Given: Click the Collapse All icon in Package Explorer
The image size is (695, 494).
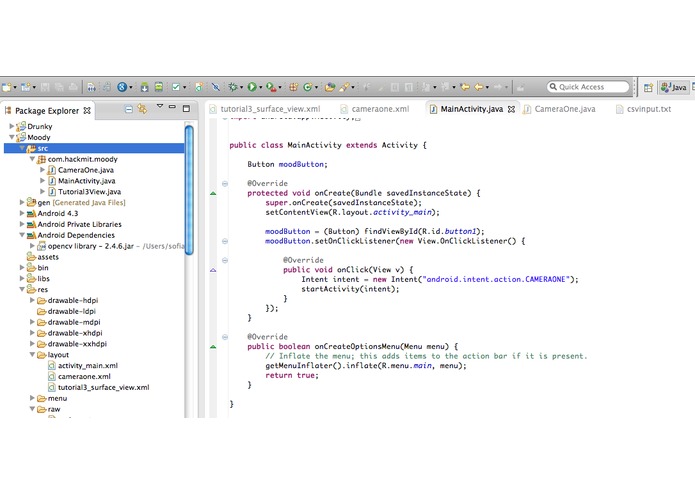Looking at the screenshot, I should pyautogui.click(x=128, y=109).
